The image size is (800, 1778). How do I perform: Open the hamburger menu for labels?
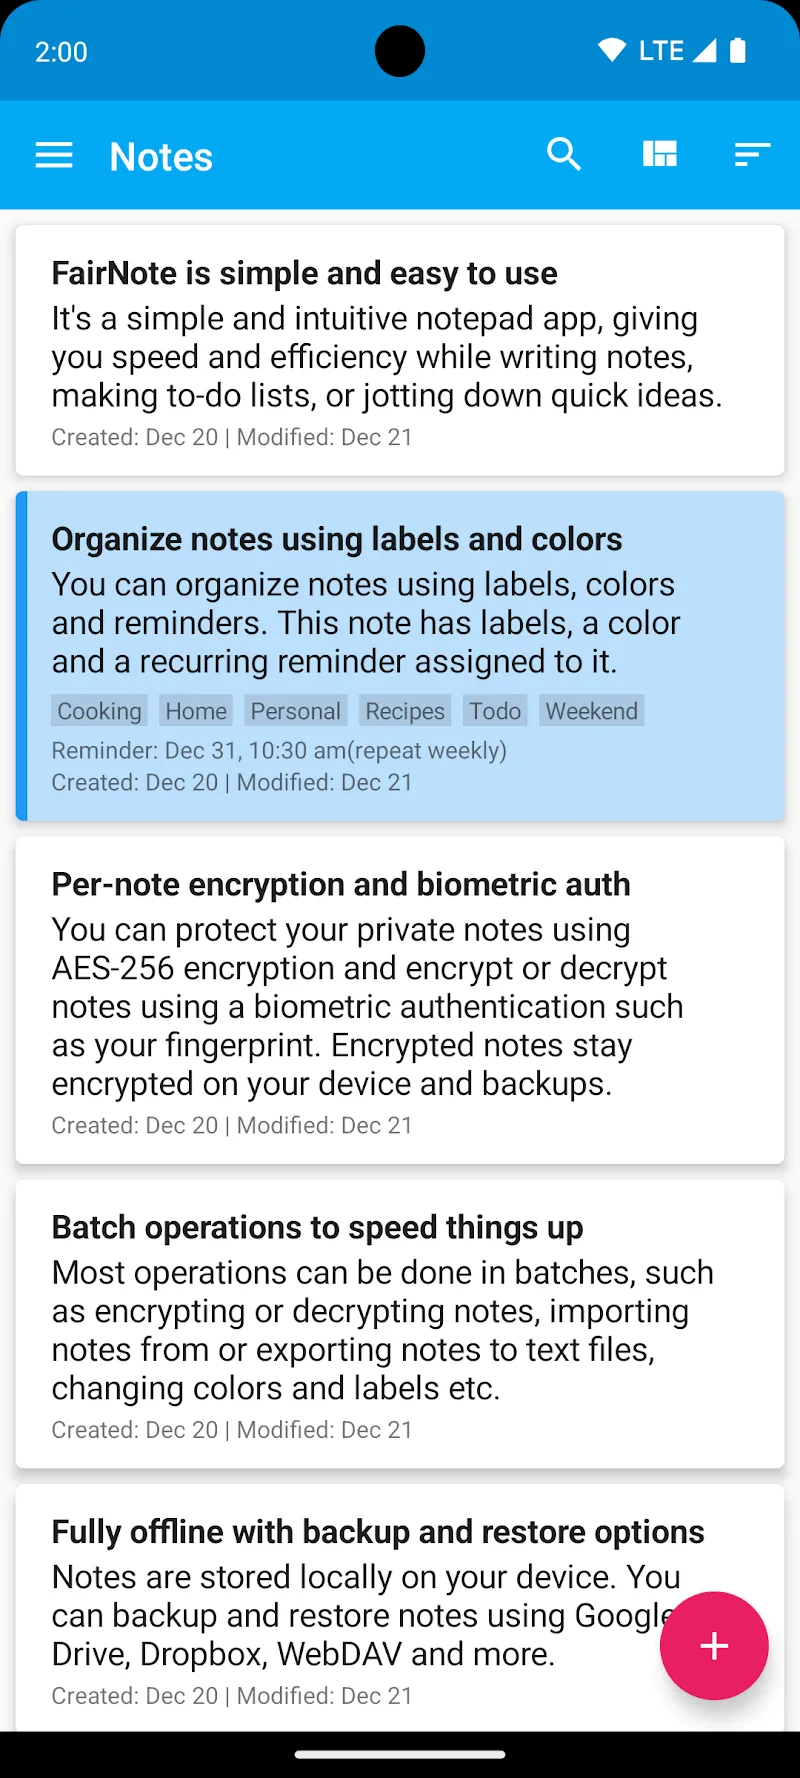[x=54, y=155]
